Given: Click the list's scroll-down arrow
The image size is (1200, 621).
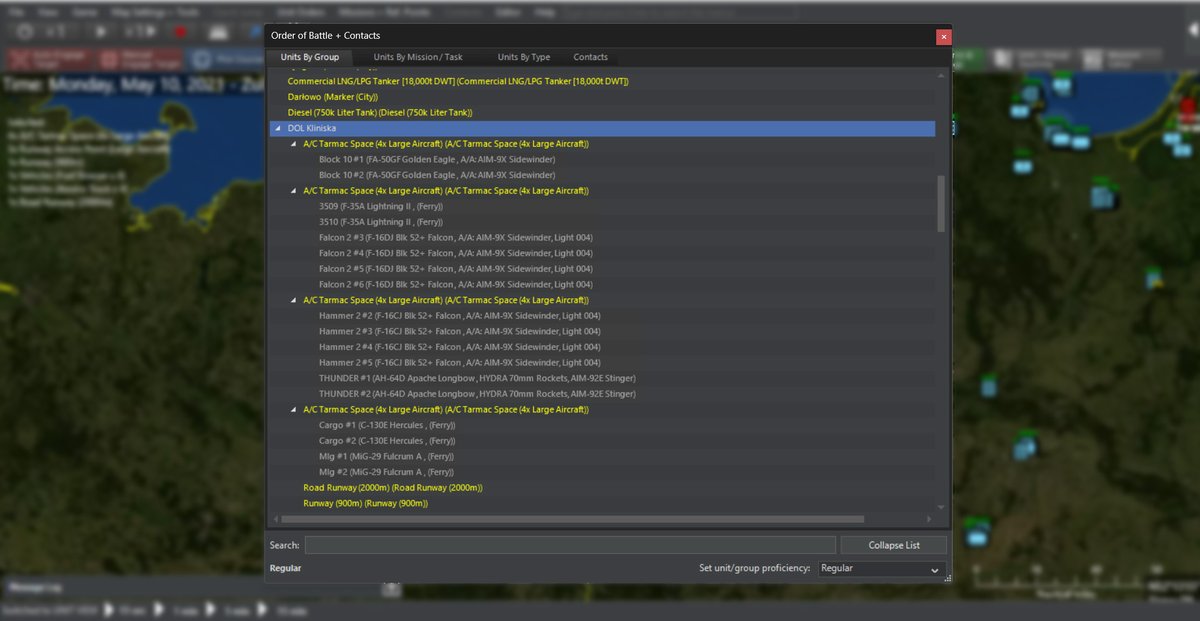Looking at the screenshot, I should 941,507.
